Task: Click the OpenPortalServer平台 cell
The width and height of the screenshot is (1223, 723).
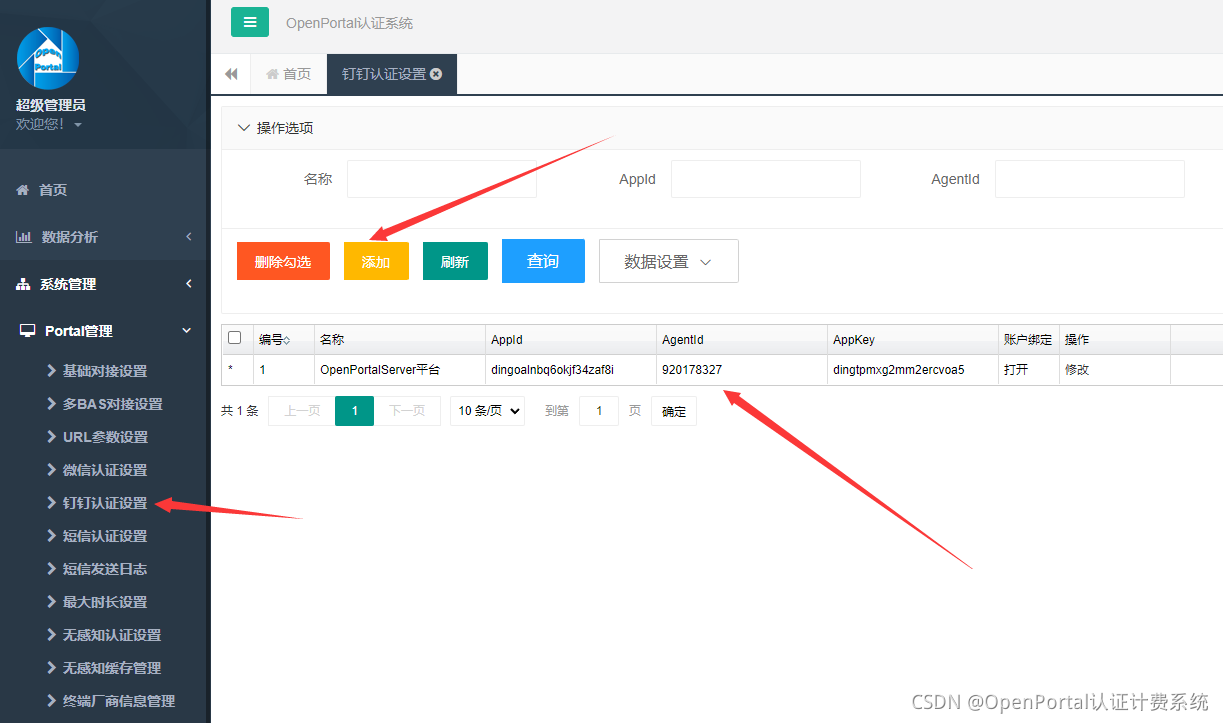Action: (400, 370)
